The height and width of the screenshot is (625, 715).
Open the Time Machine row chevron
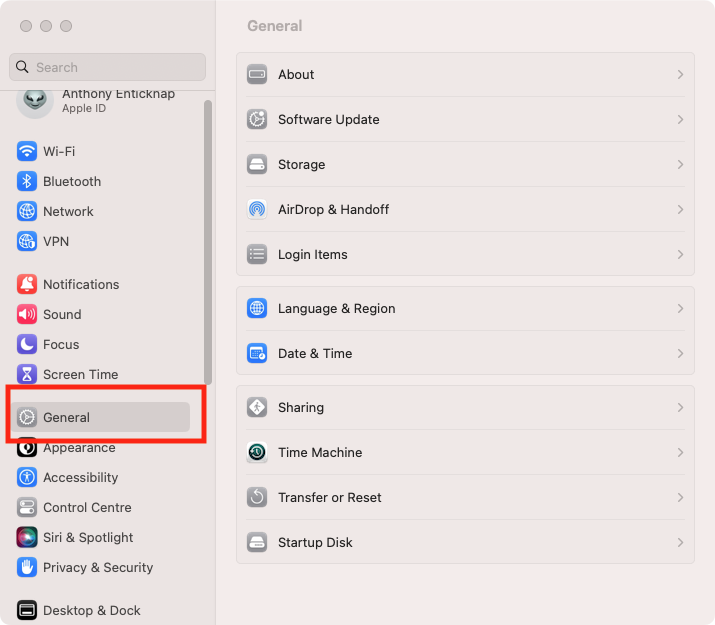680,453
